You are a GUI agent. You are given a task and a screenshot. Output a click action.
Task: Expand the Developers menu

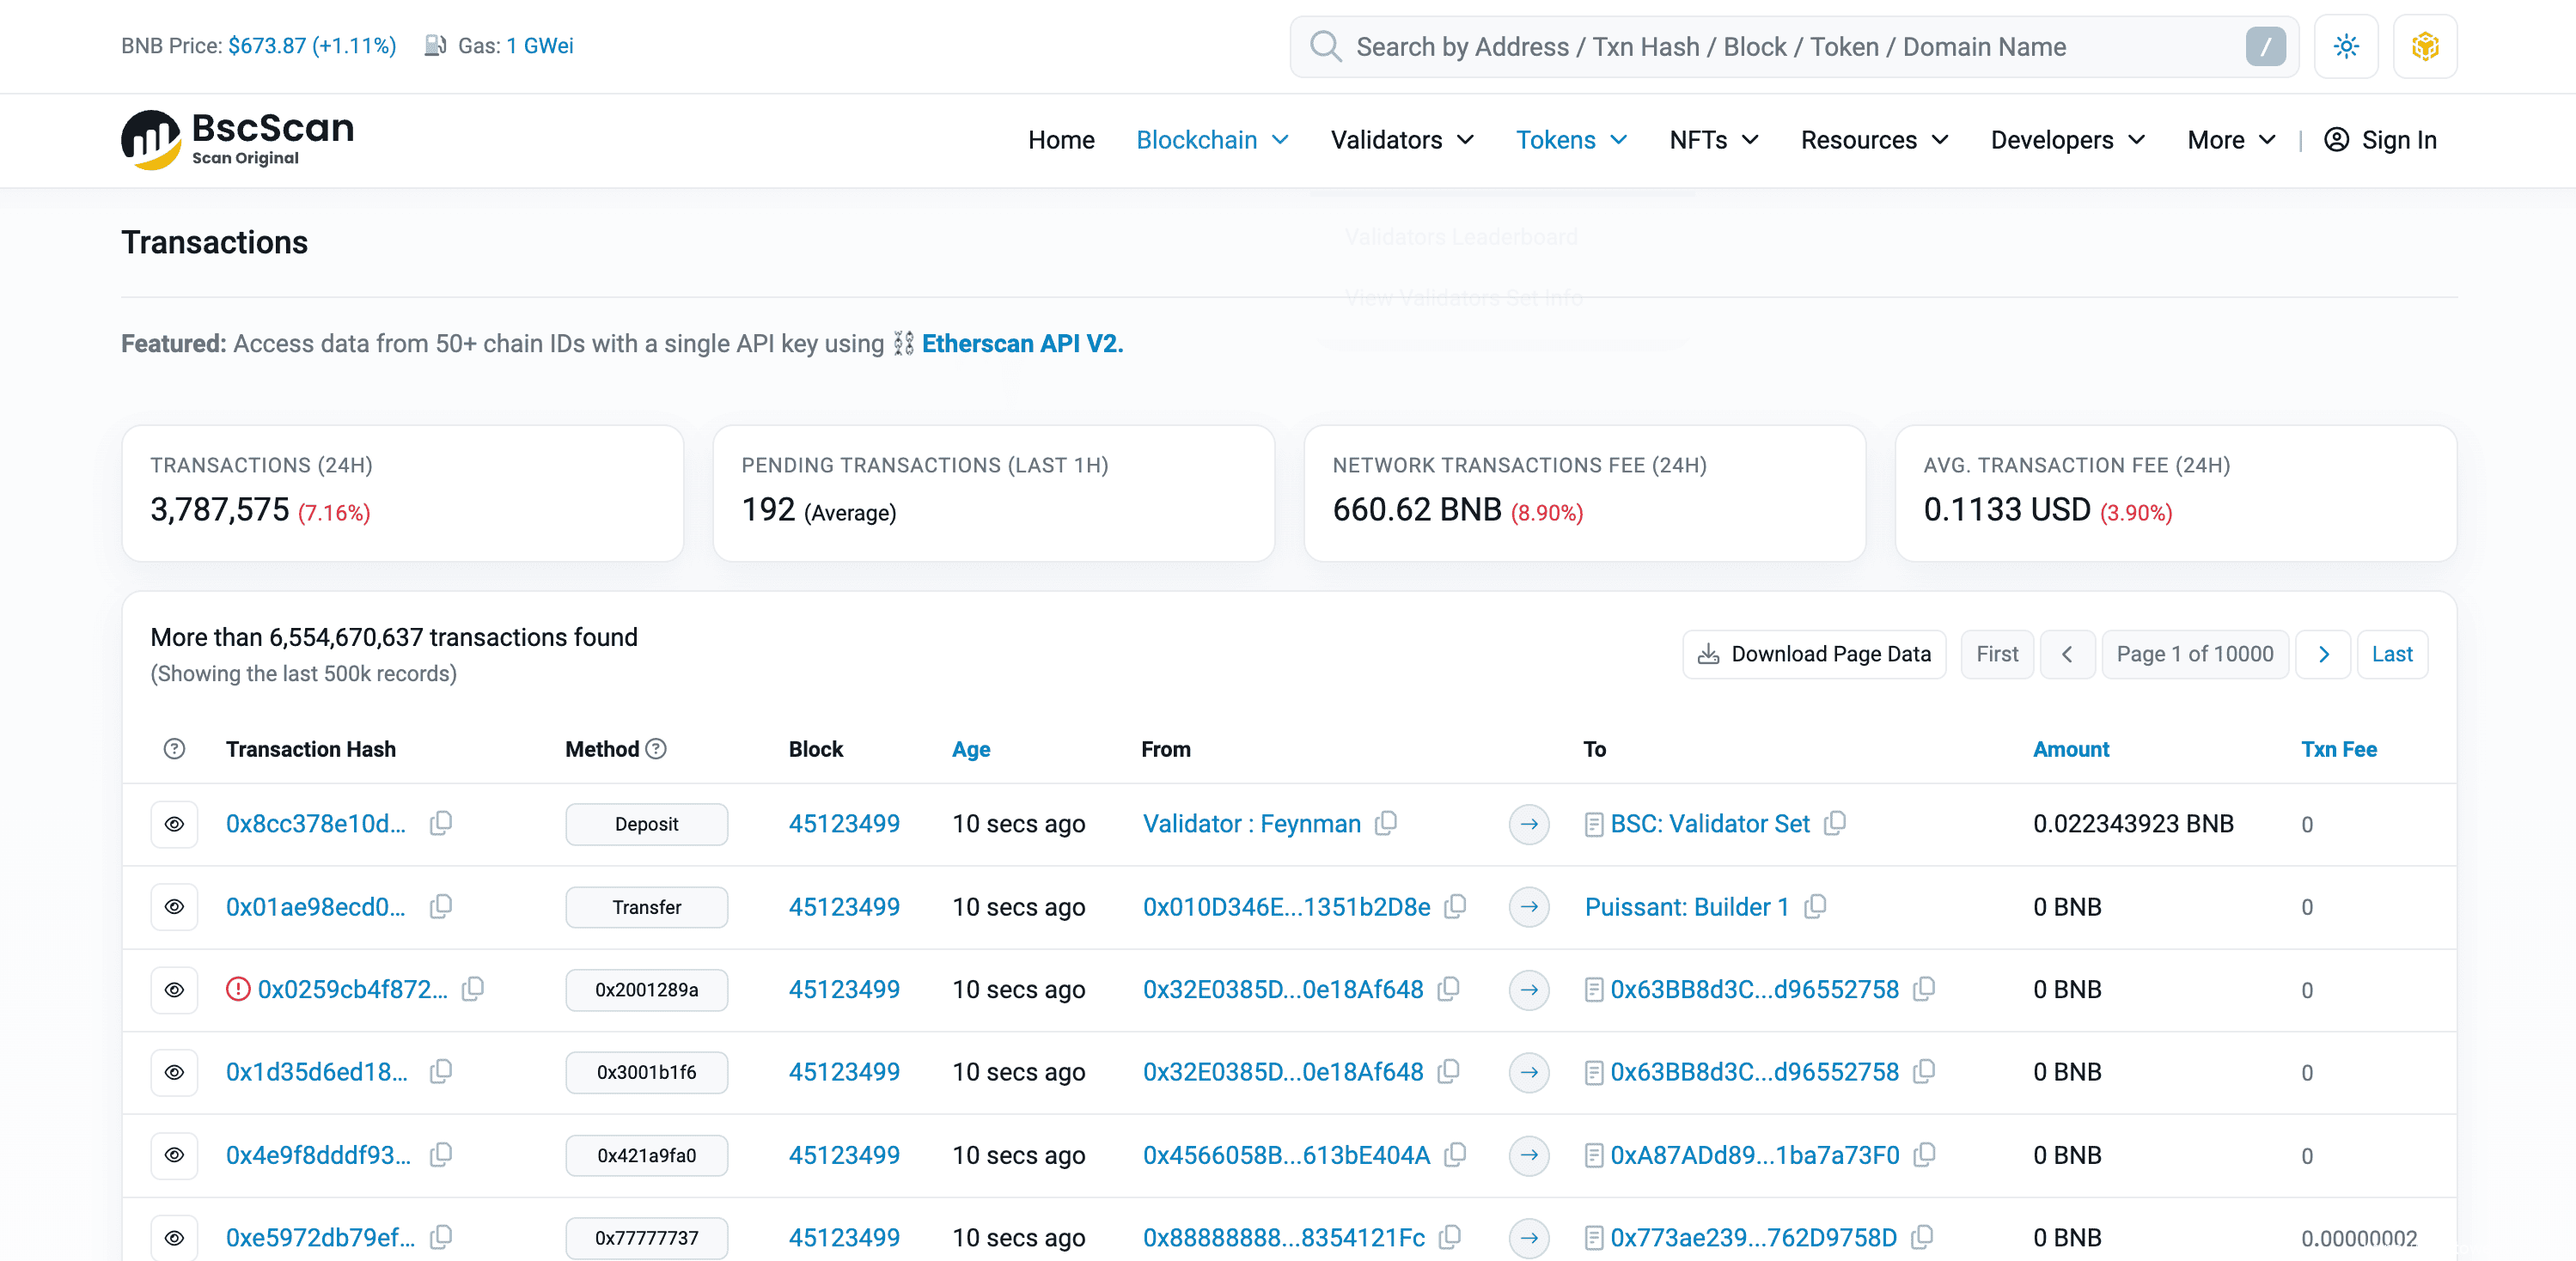click(2067, 140)
